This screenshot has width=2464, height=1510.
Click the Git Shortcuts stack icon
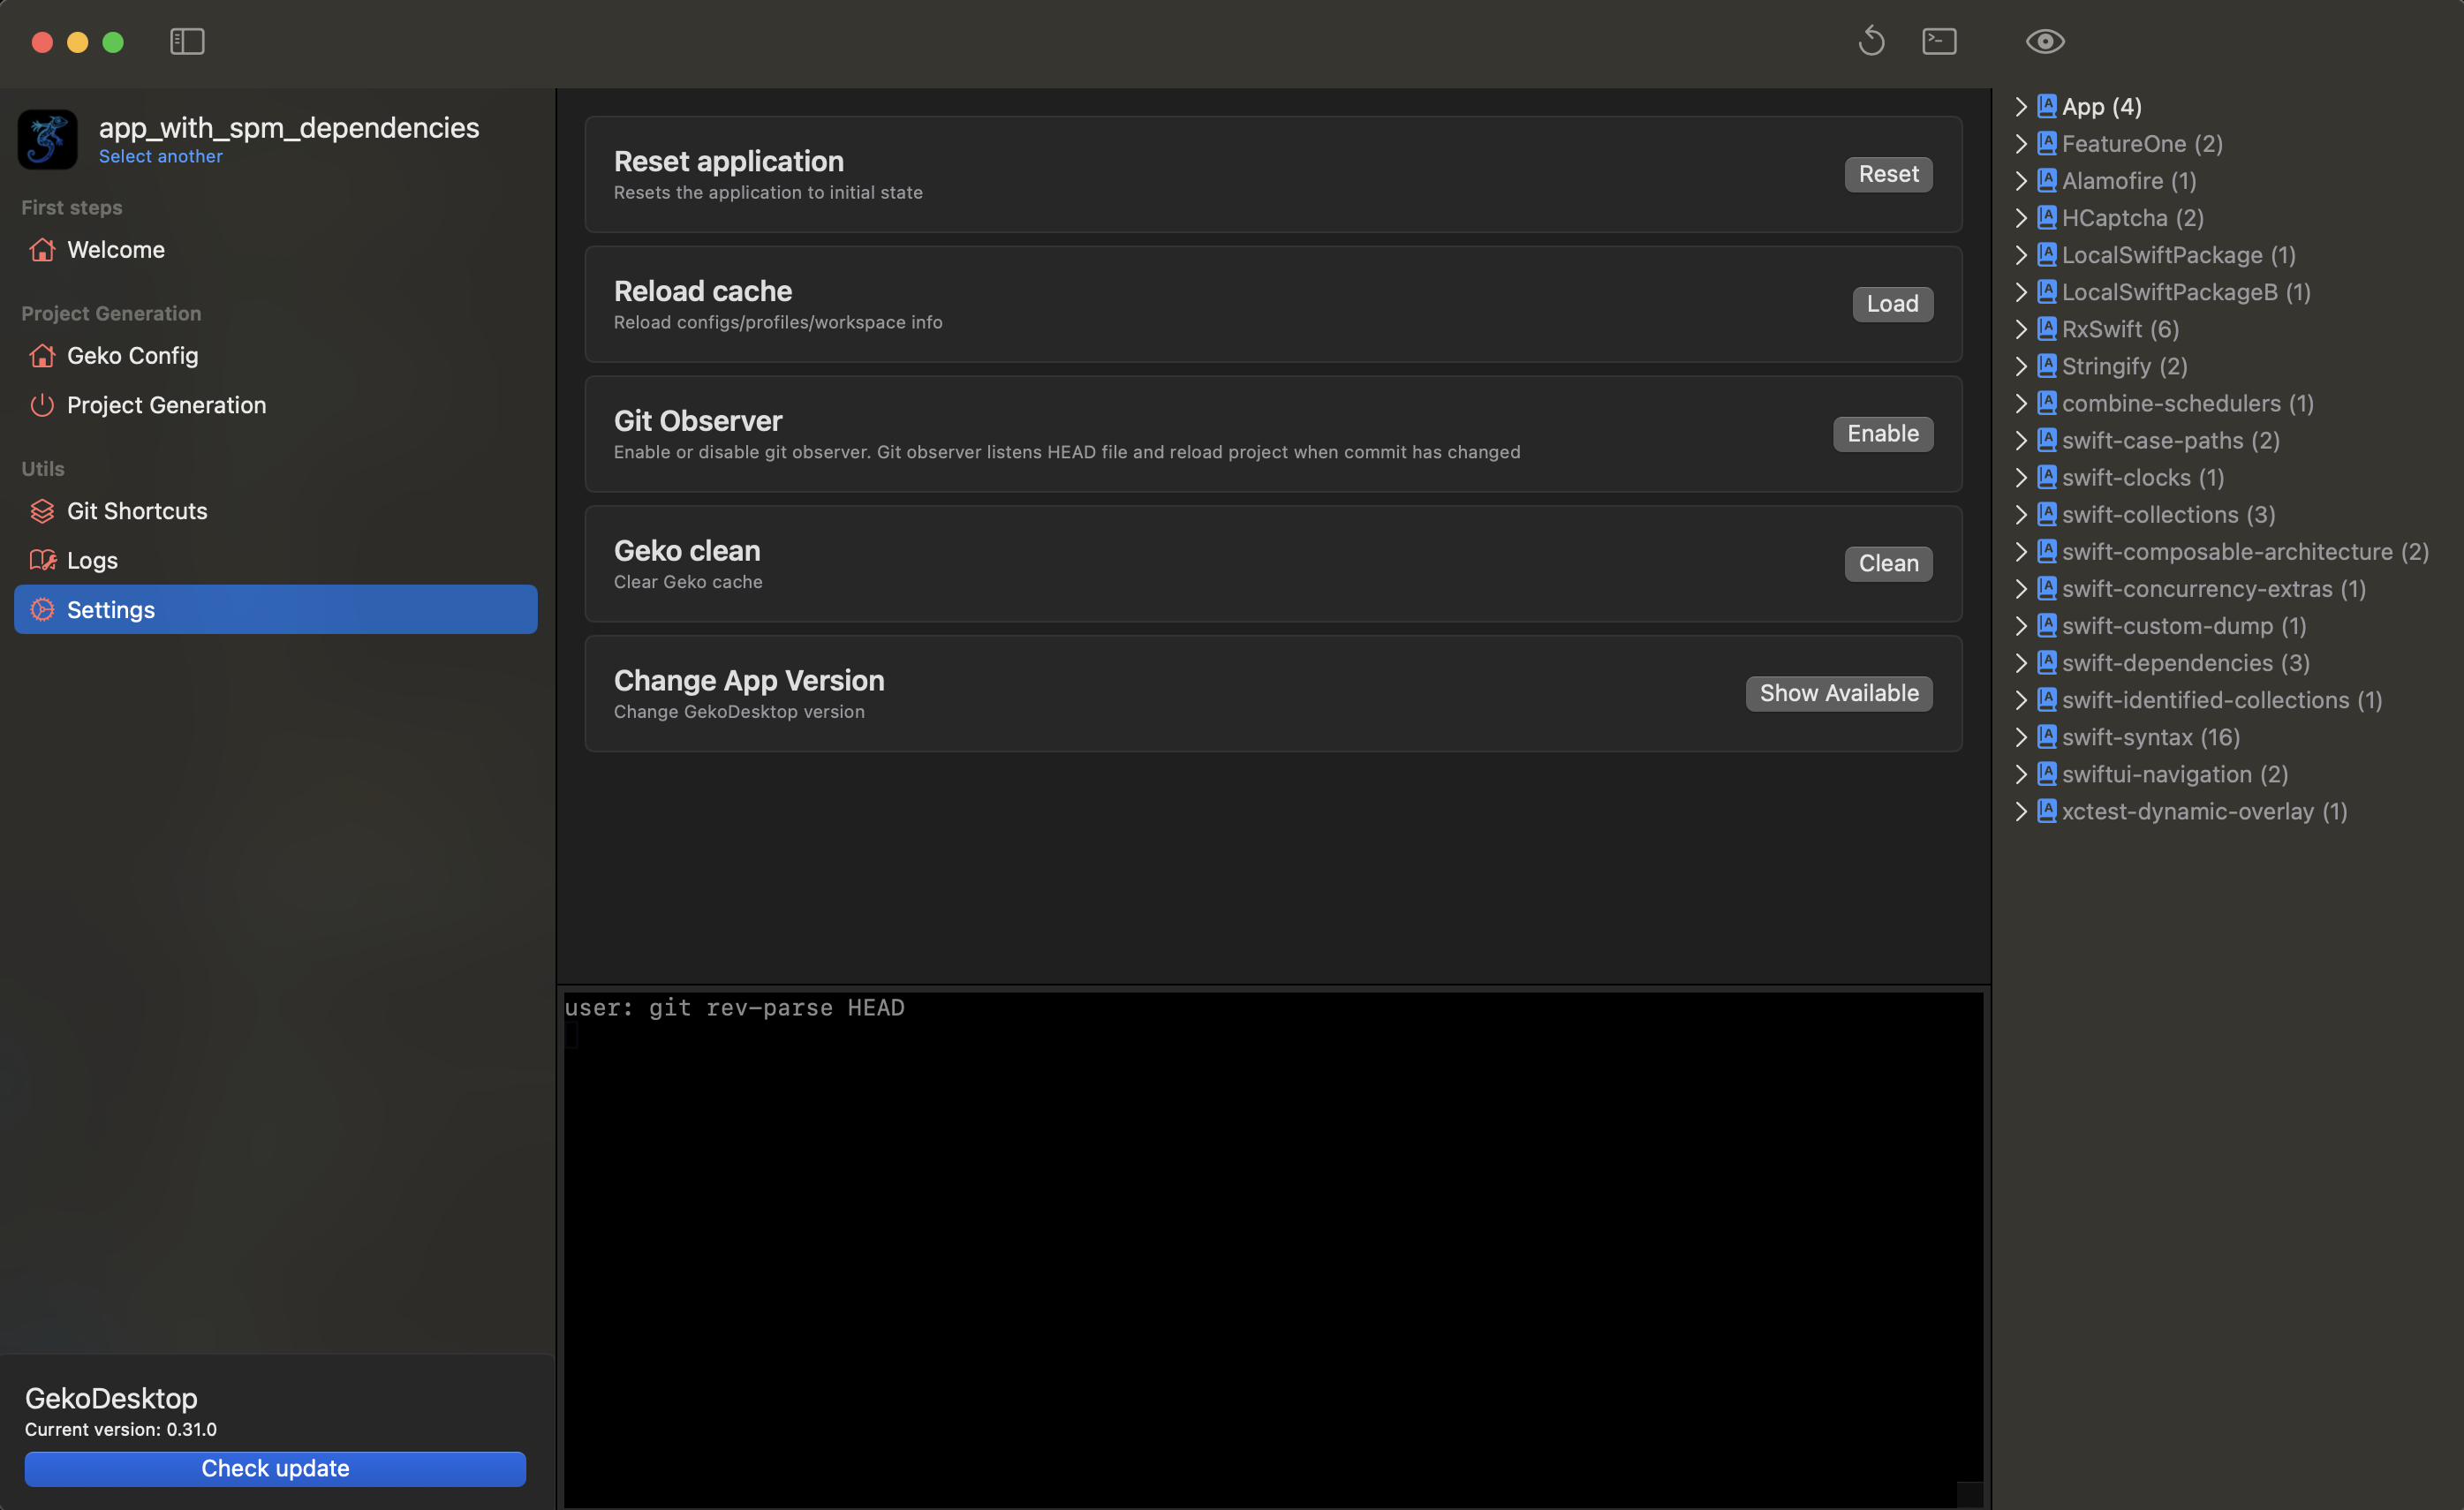42,511
